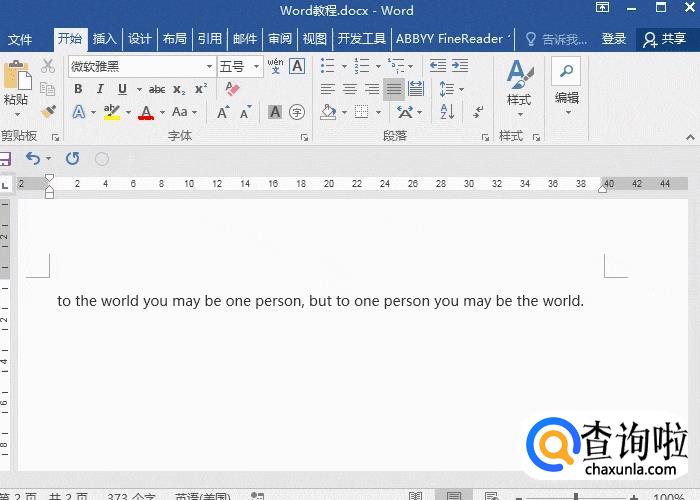
Task: Click the phonetic guide wén icon
Action: [x=275, y=66]
